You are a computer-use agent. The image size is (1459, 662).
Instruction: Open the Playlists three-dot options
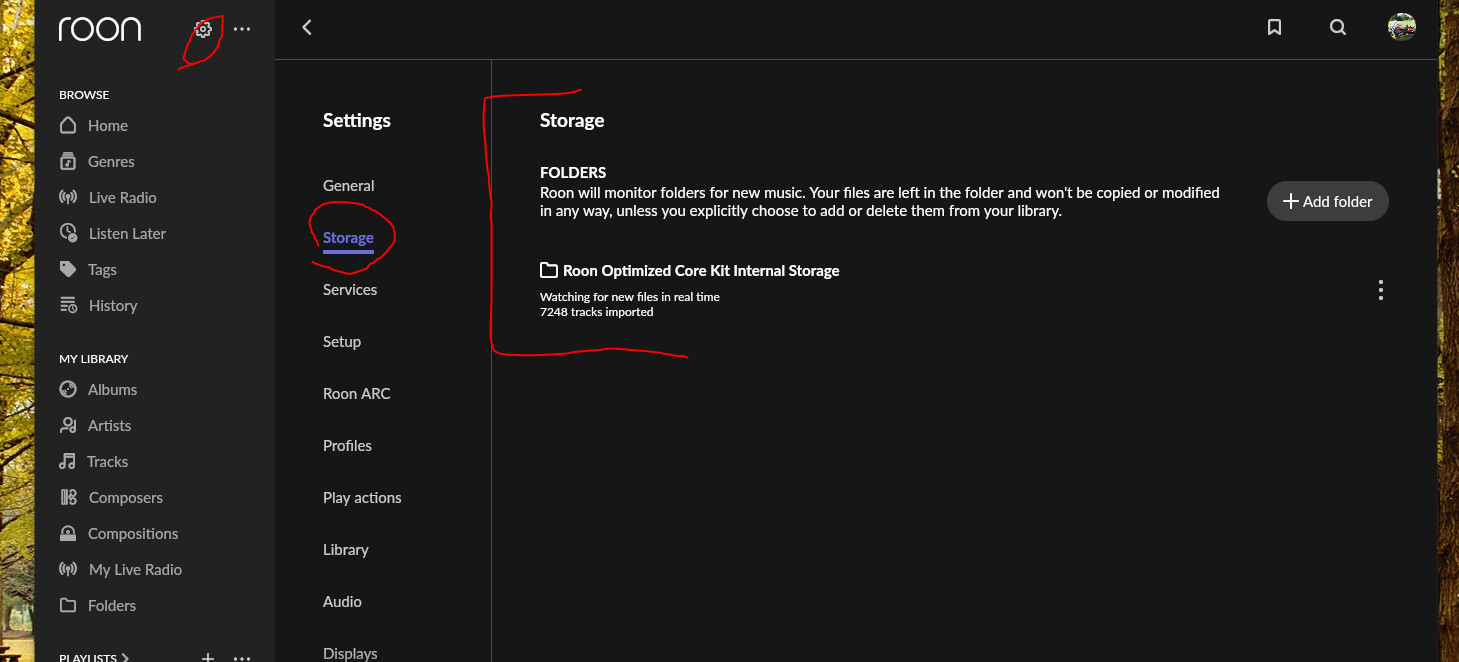click(242, 658)
